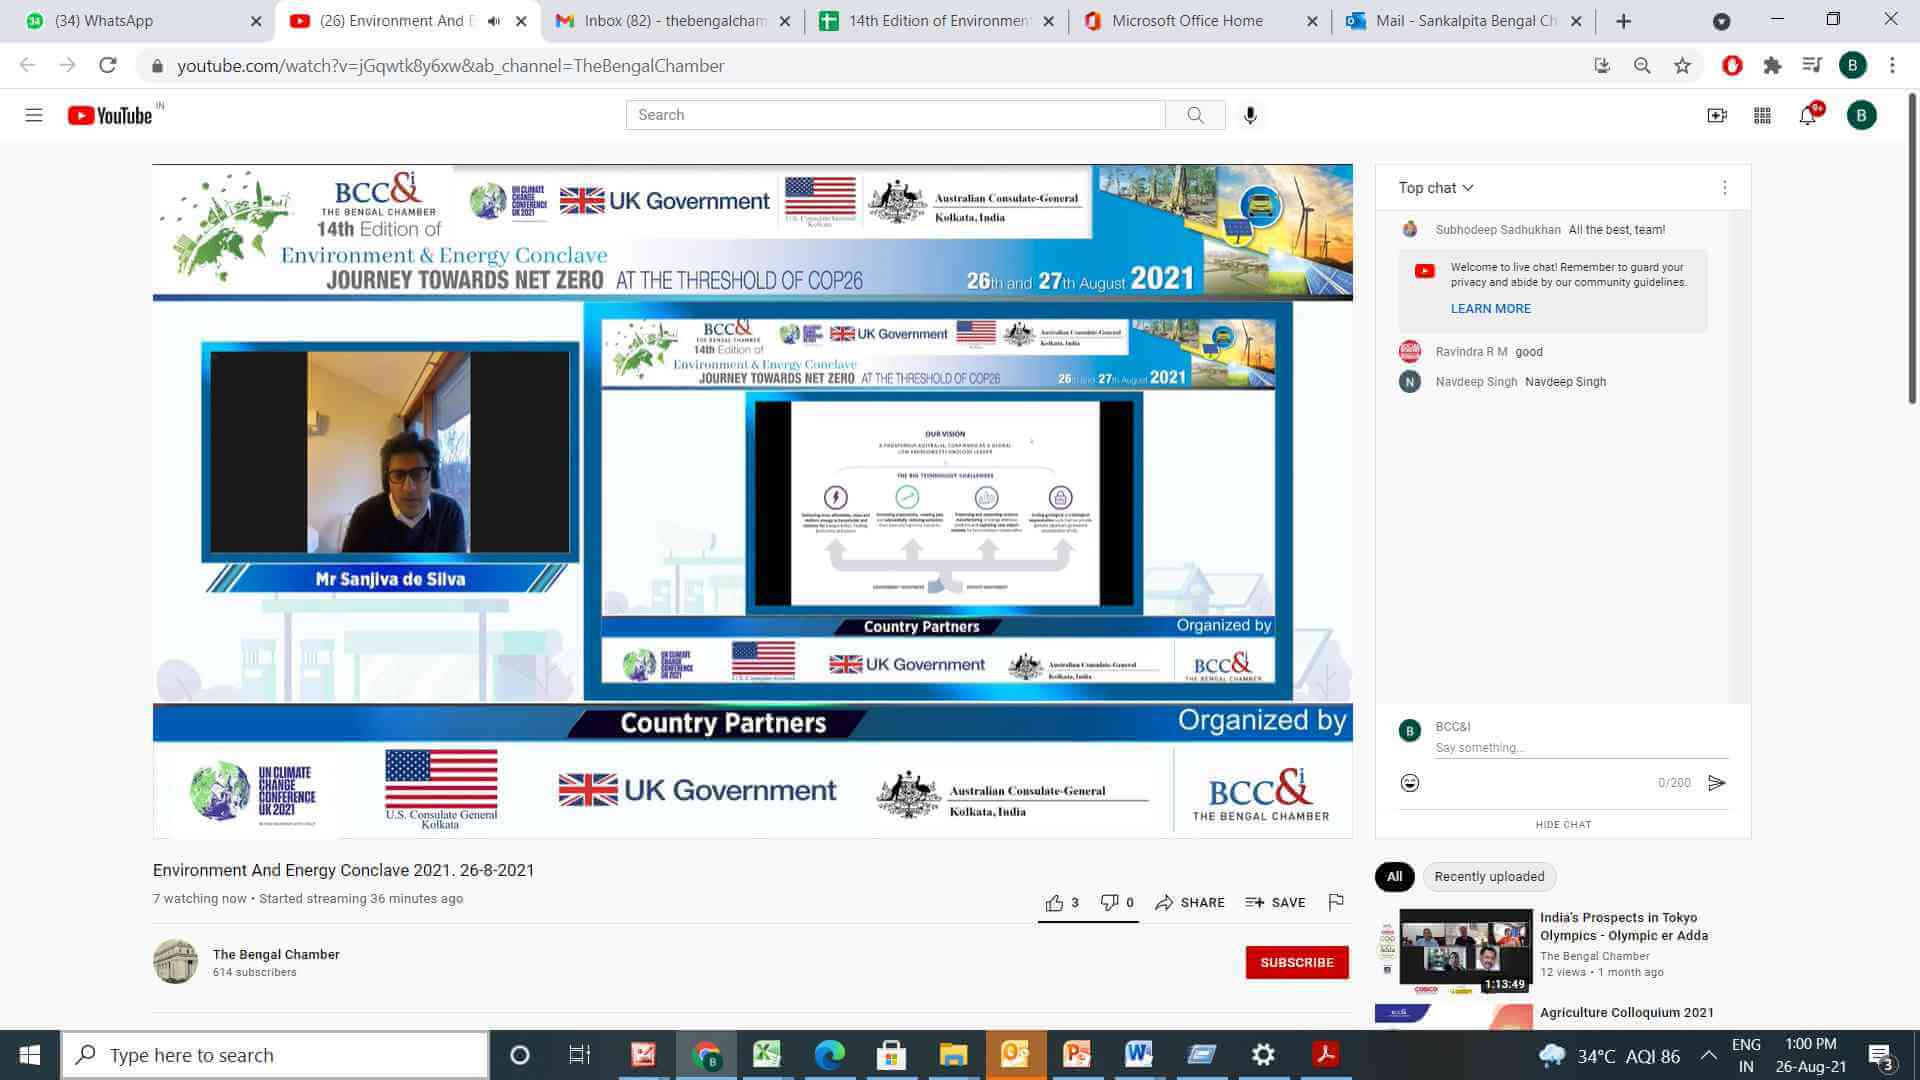Bookmark this page with the star
The width and height of the screenshot is (1920, 1080).
[1683, 66]
